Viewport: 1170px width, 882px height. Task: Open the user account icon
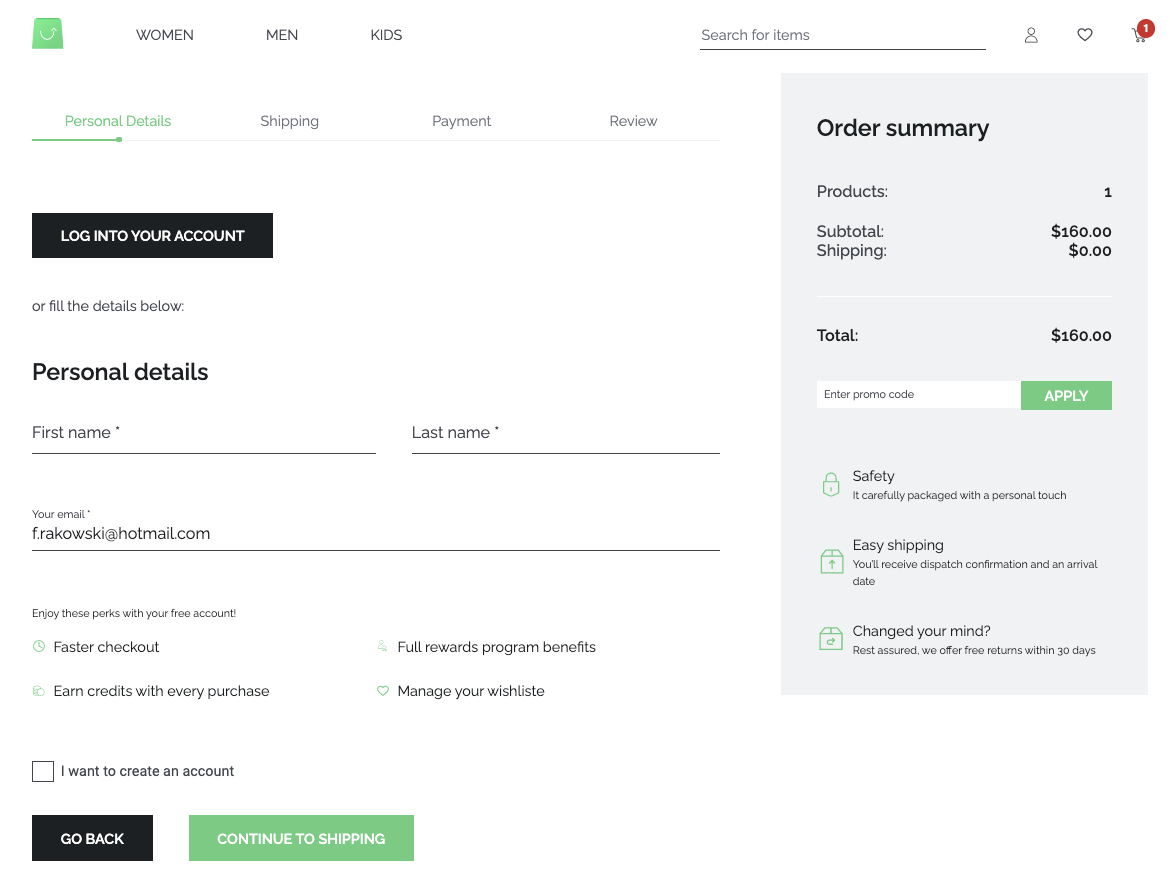1030,35
